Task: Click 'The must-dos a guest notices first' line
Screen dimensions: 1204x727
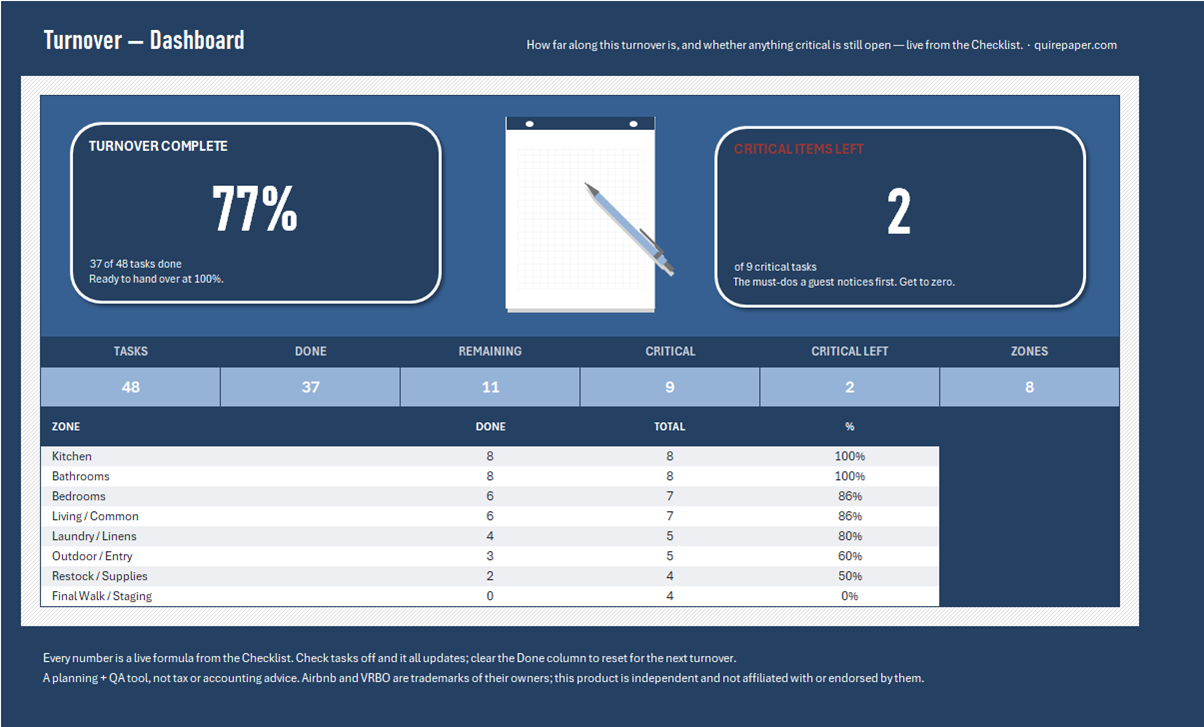Action: [844, 282]
